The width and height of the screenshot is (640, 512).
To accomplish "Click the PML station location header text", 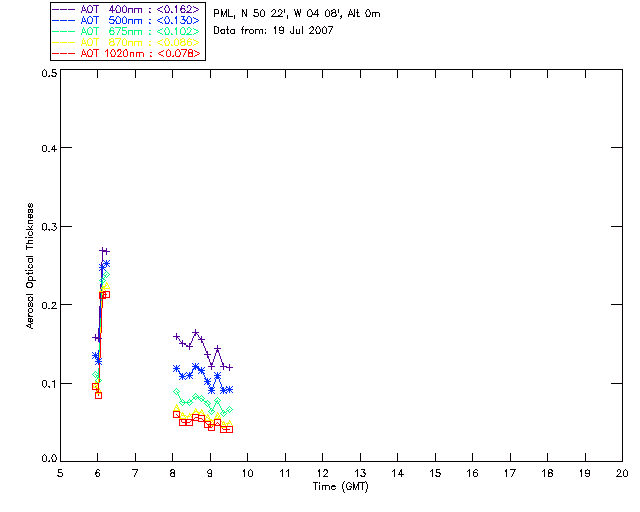I will click(x=297, y=14).
